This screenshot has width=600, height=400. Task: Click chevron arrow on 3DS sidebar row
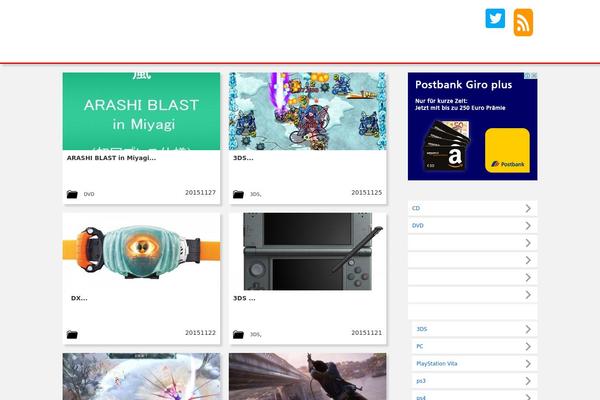tap(528, 329)
